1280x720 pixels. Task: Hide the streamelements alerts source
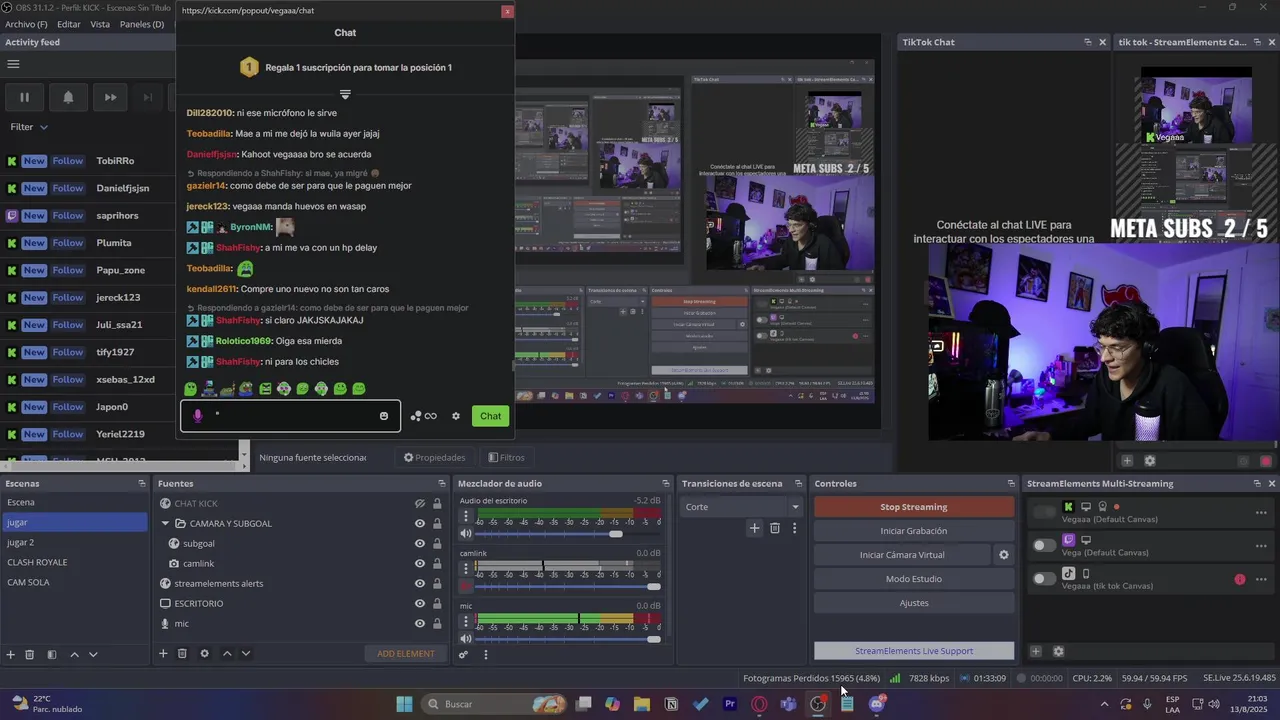click(420, 584)
